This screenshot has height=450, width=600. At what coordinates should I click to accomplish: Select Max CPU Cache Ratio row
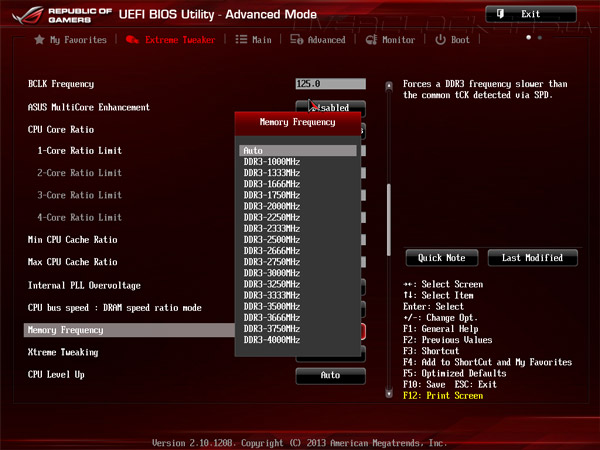pyautogui.click(x=73, y=262)
